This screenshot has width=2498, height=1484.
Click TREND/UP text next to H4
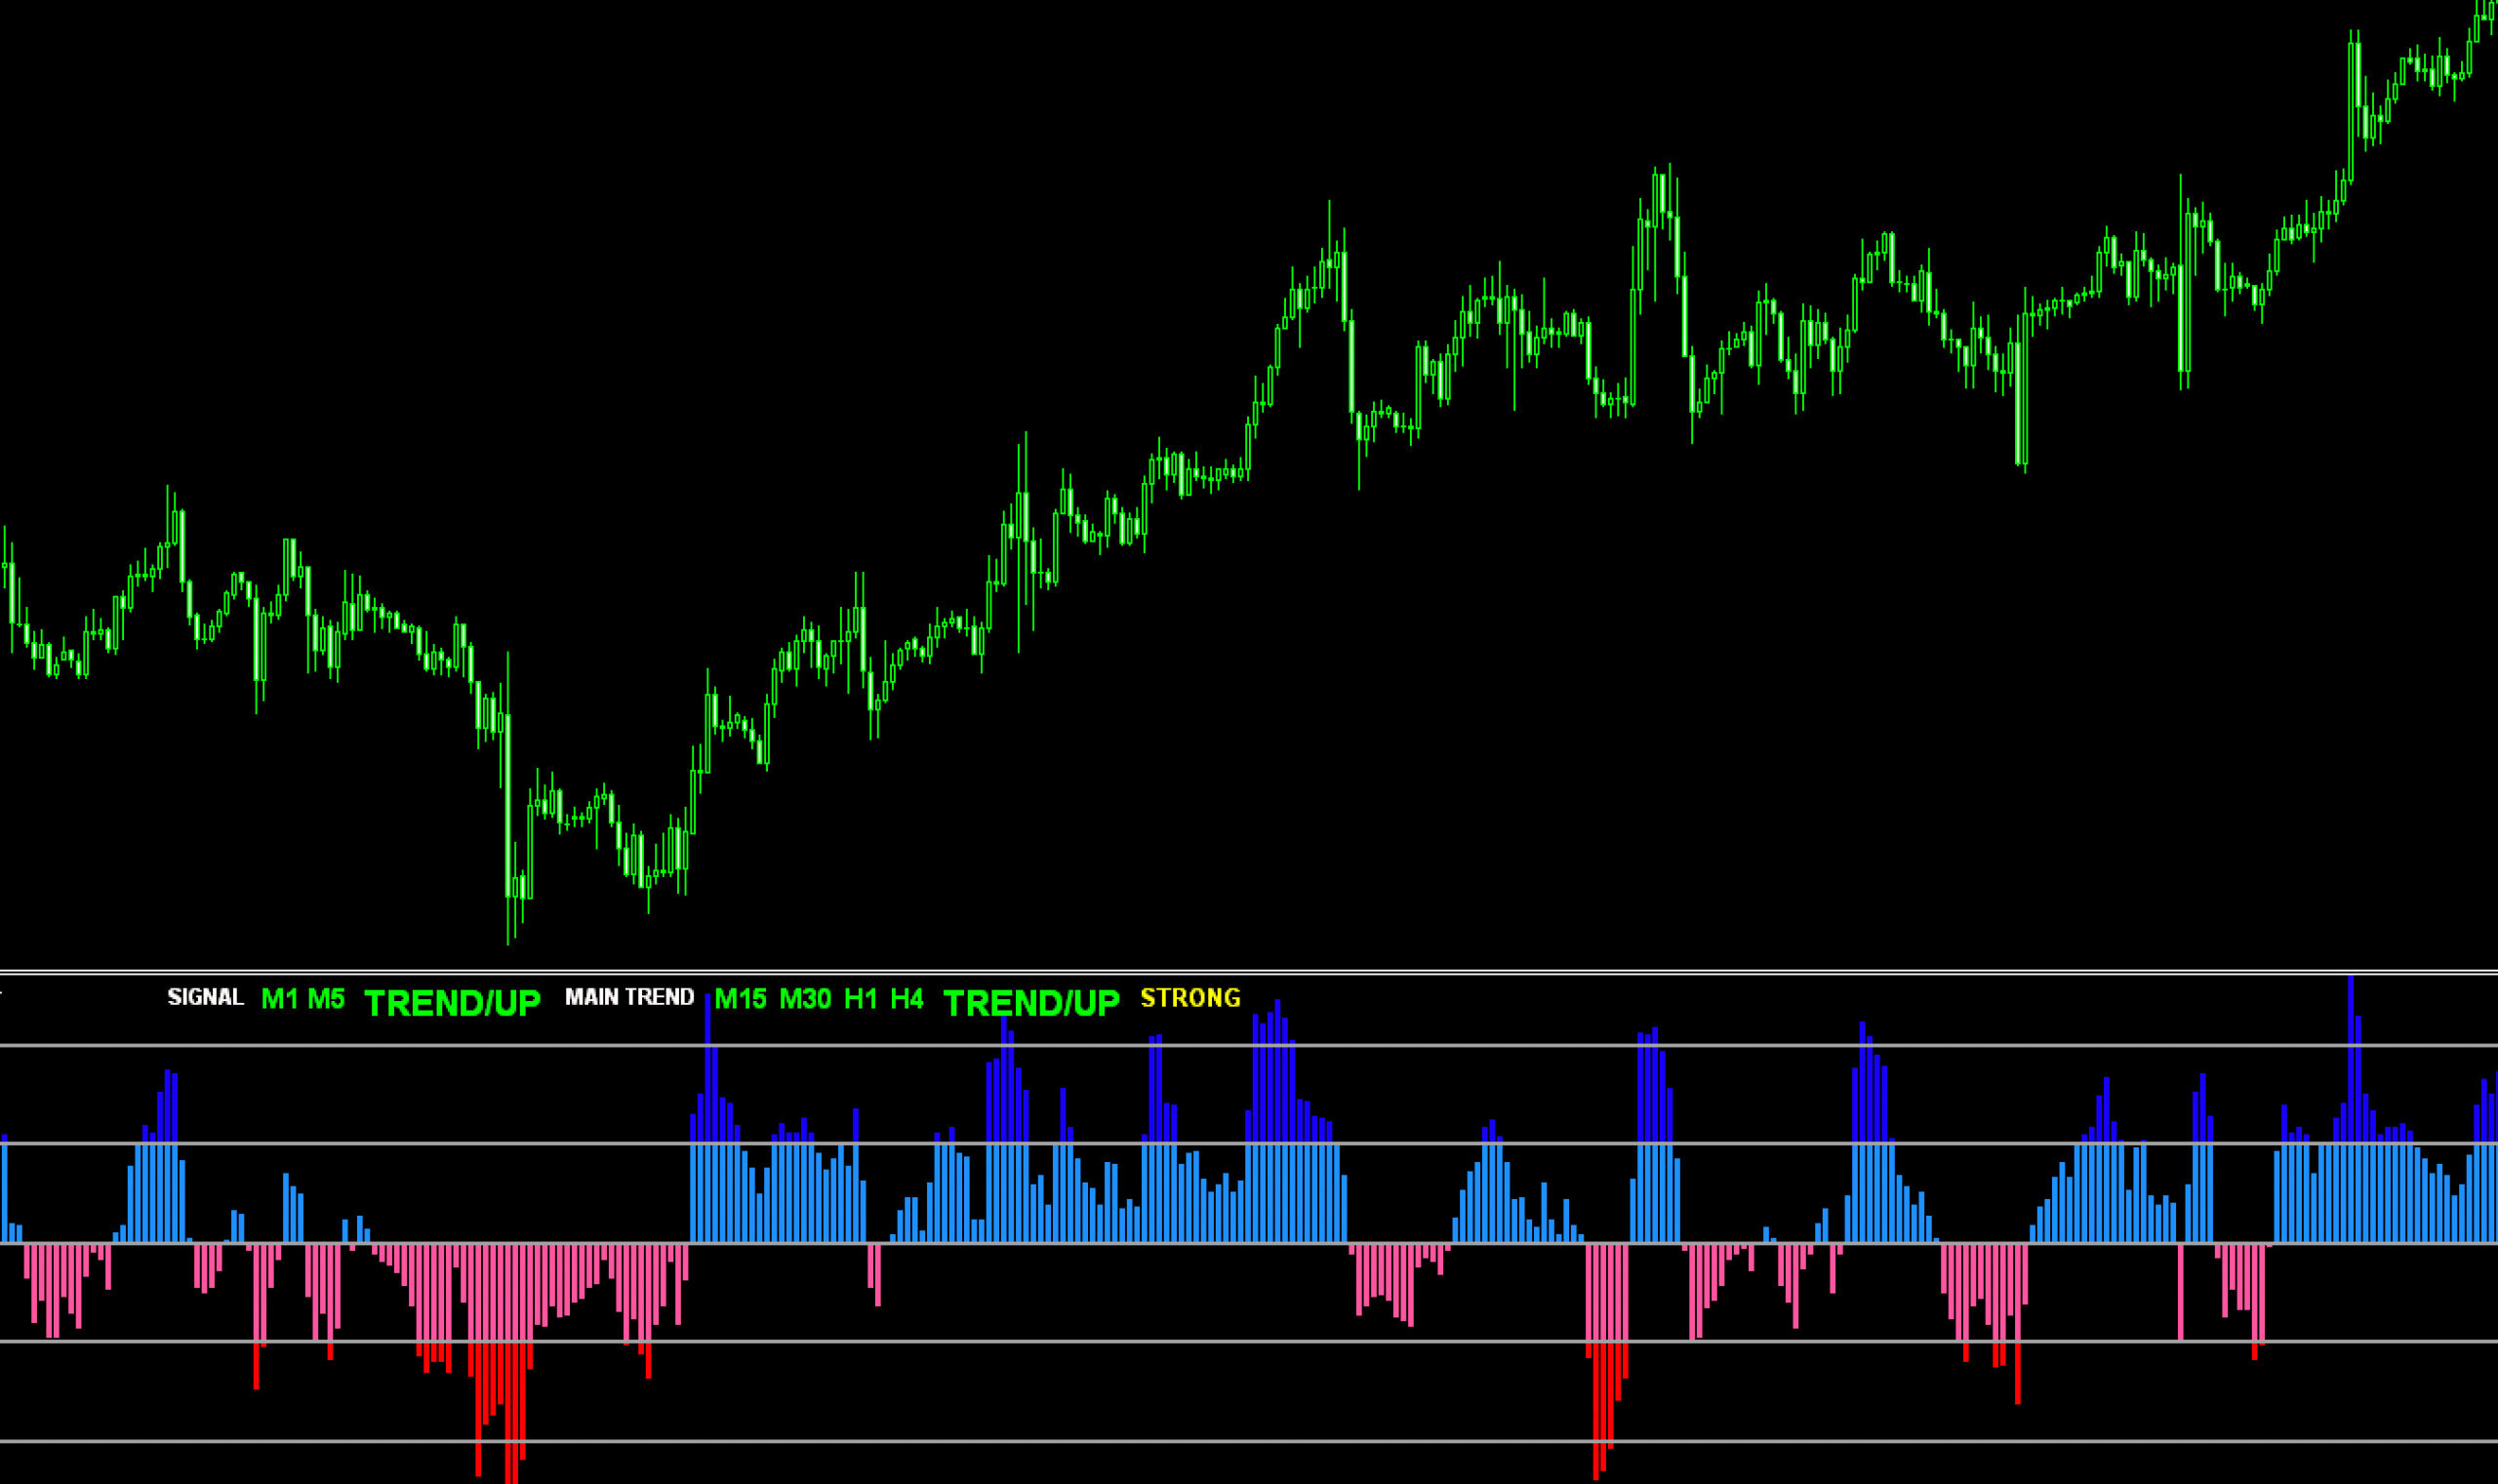[x=1031, y=1003]
